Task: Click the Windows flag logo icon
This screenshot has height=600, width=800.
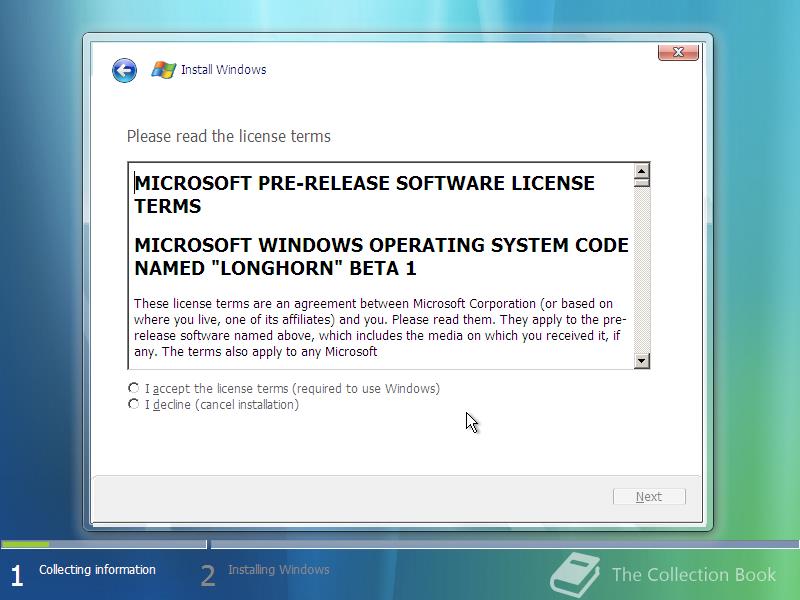Action: click(163, 69)
